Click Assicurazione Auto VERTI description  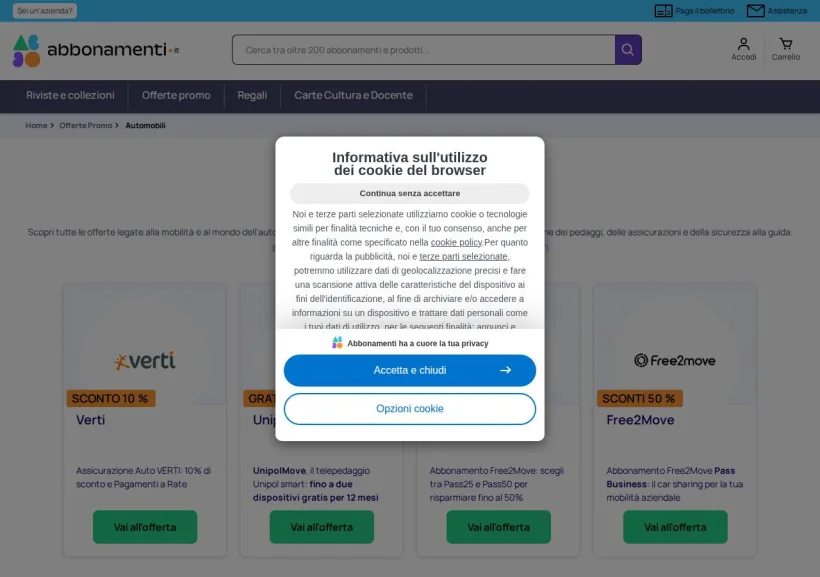(143, 477)
